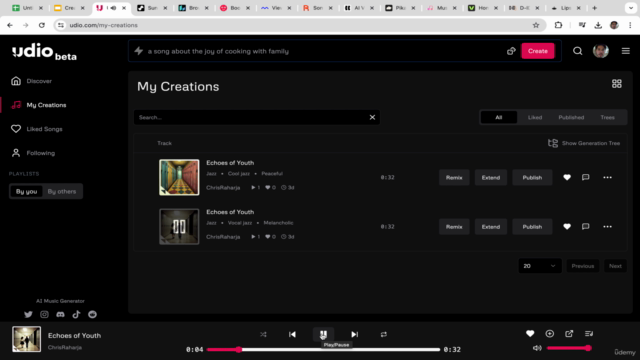Select the Published filter tab
This screenshot has height=360, width=640.
point(571,117)
